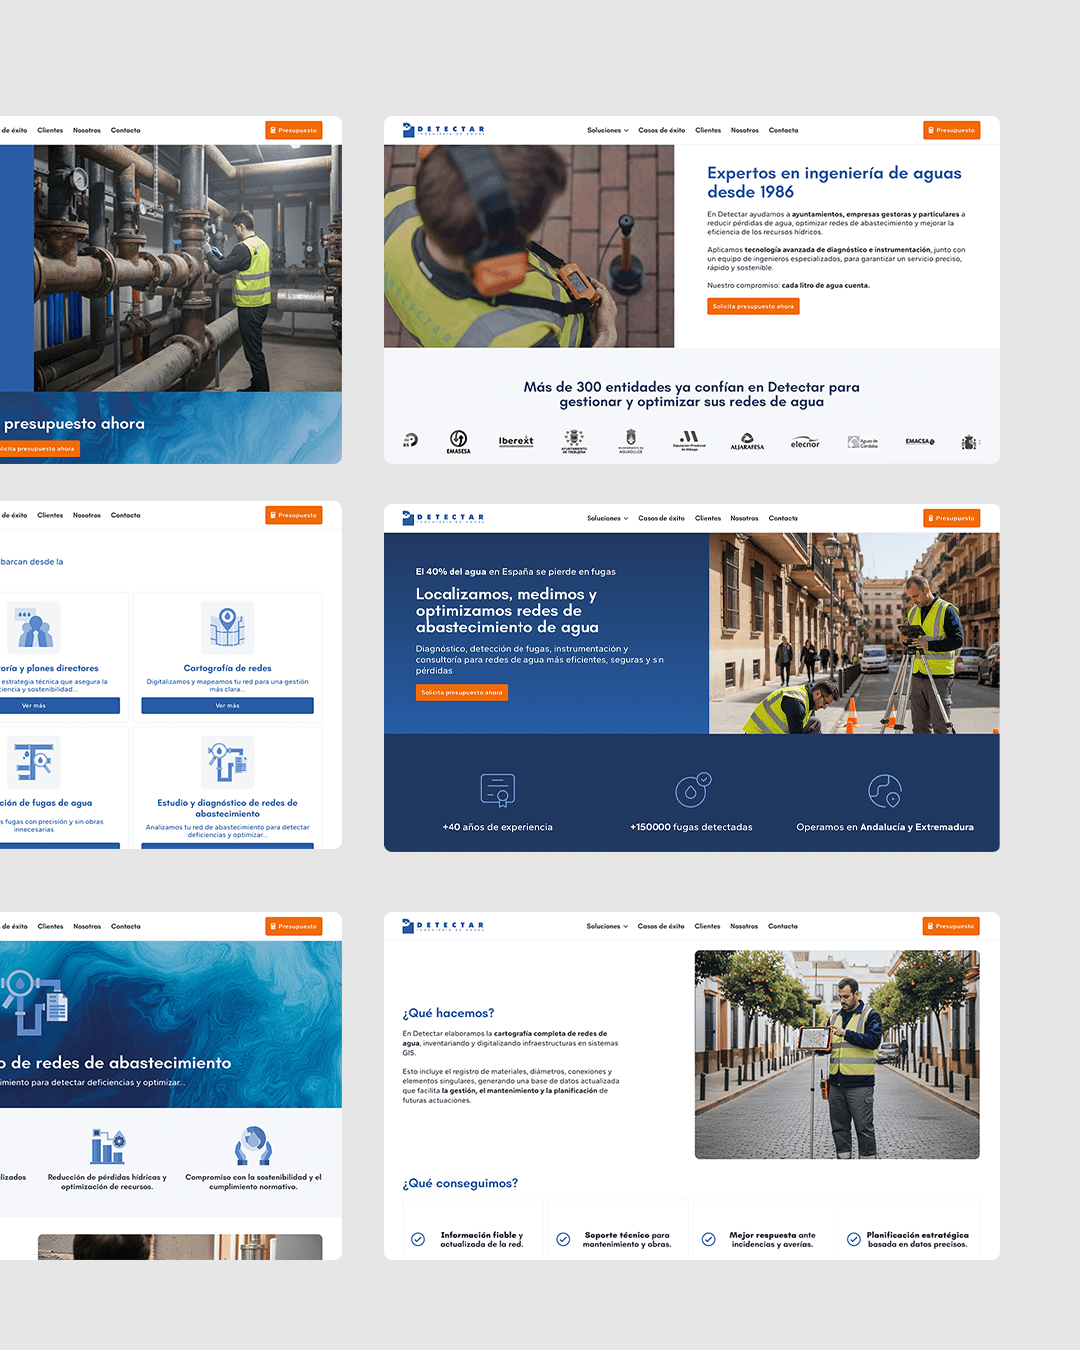
Task: Select the Diputación Provincial de Málaga logo
Action: click(x=689, y=441)
